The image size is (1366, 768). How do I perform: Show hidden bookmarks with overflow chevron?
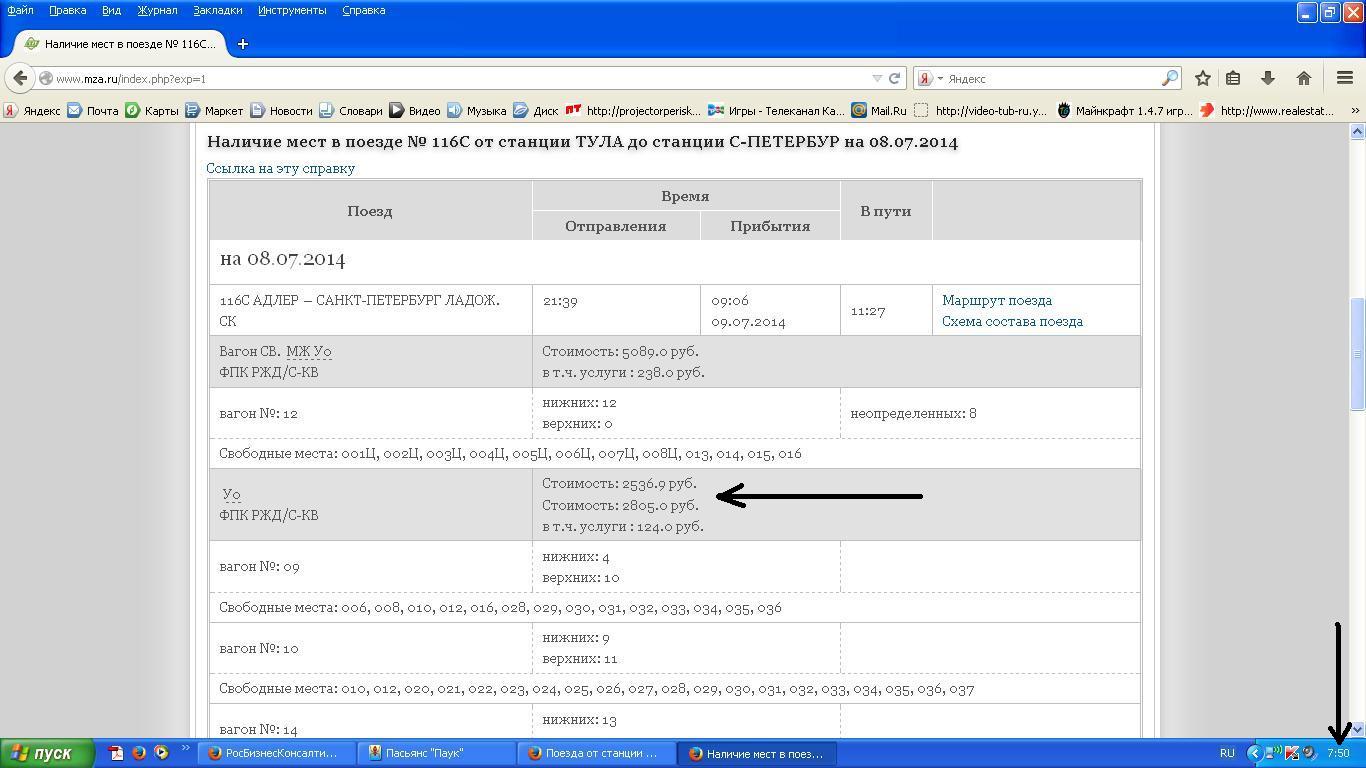[1355, 111]
